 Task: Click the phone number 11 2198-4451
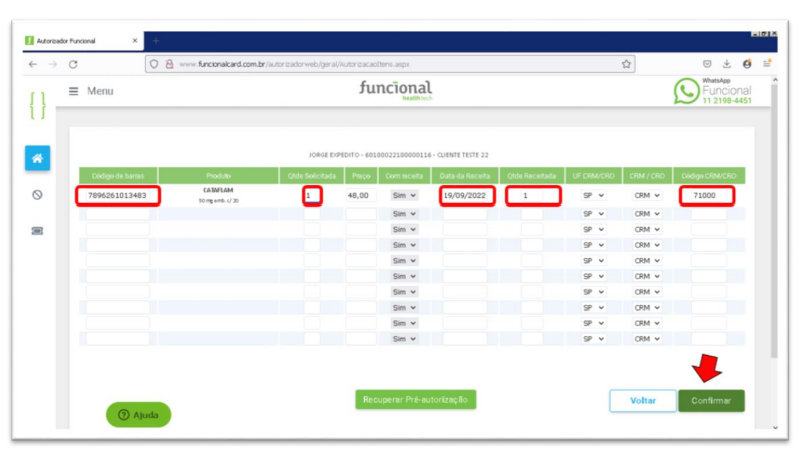(727, 101)
